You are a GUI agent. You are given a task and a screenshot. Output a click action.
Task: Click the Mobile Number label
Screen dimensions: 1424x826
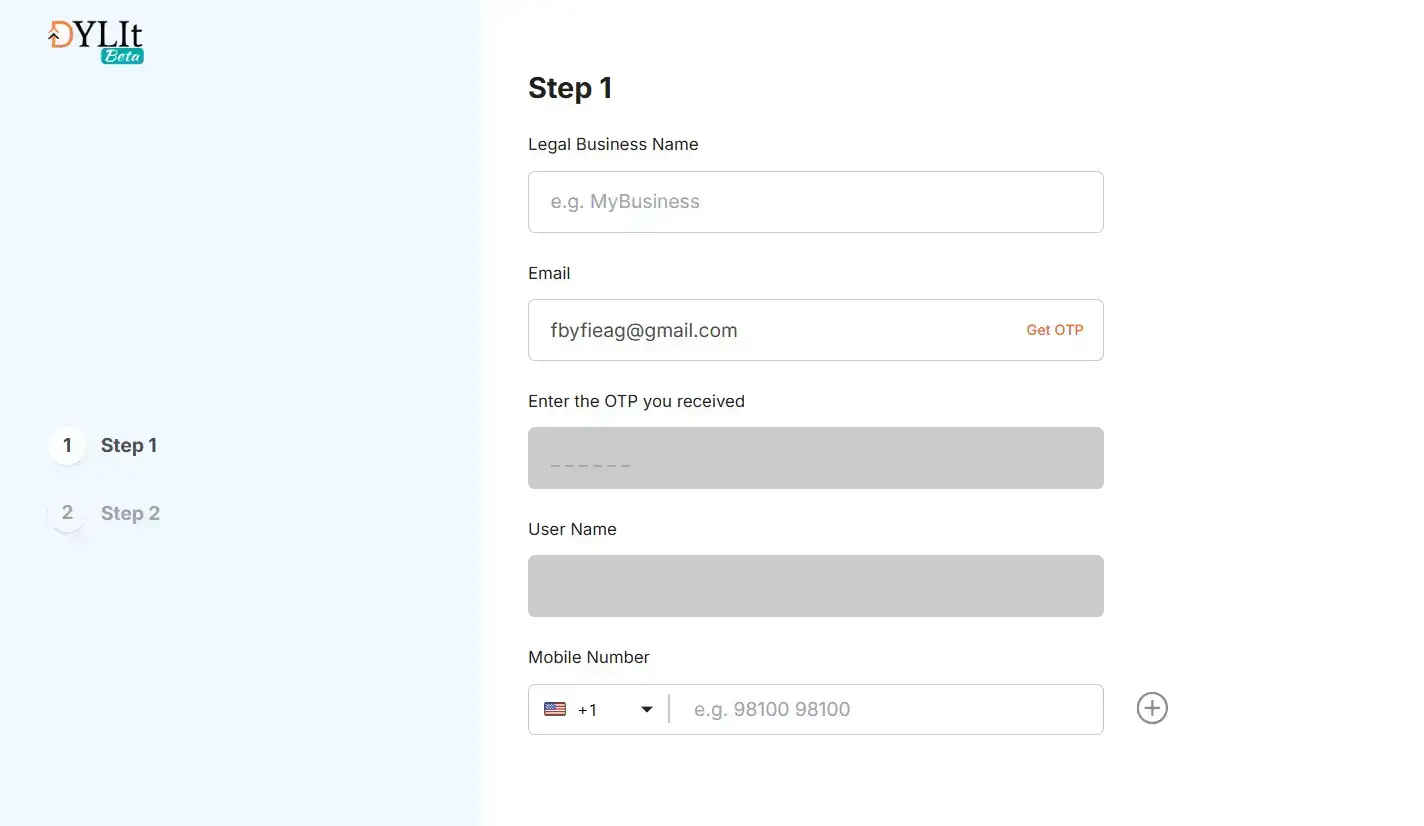589,657
